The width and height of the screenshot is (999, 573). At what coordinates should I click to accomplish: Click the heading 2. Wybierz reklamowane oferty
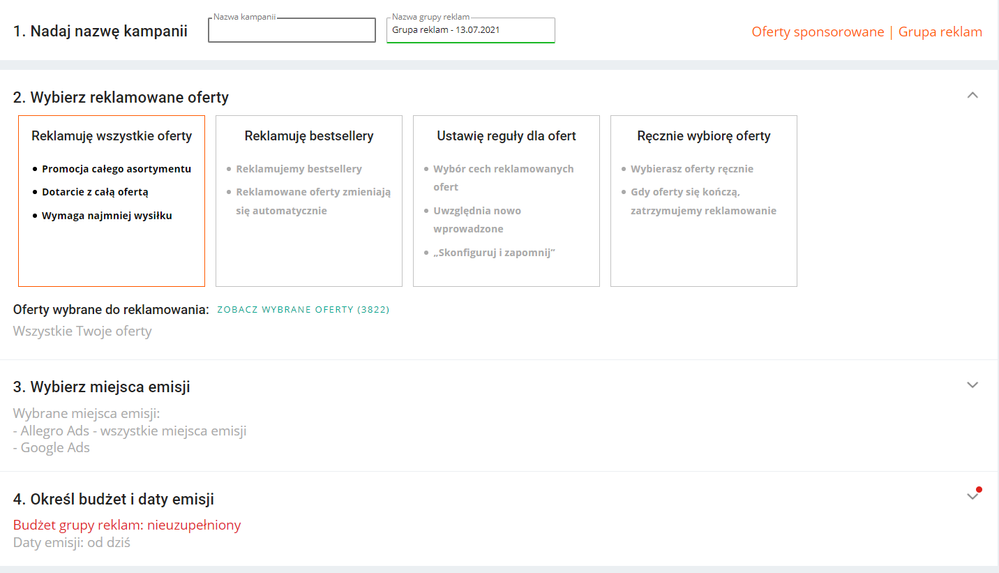(x=121, y=97)
